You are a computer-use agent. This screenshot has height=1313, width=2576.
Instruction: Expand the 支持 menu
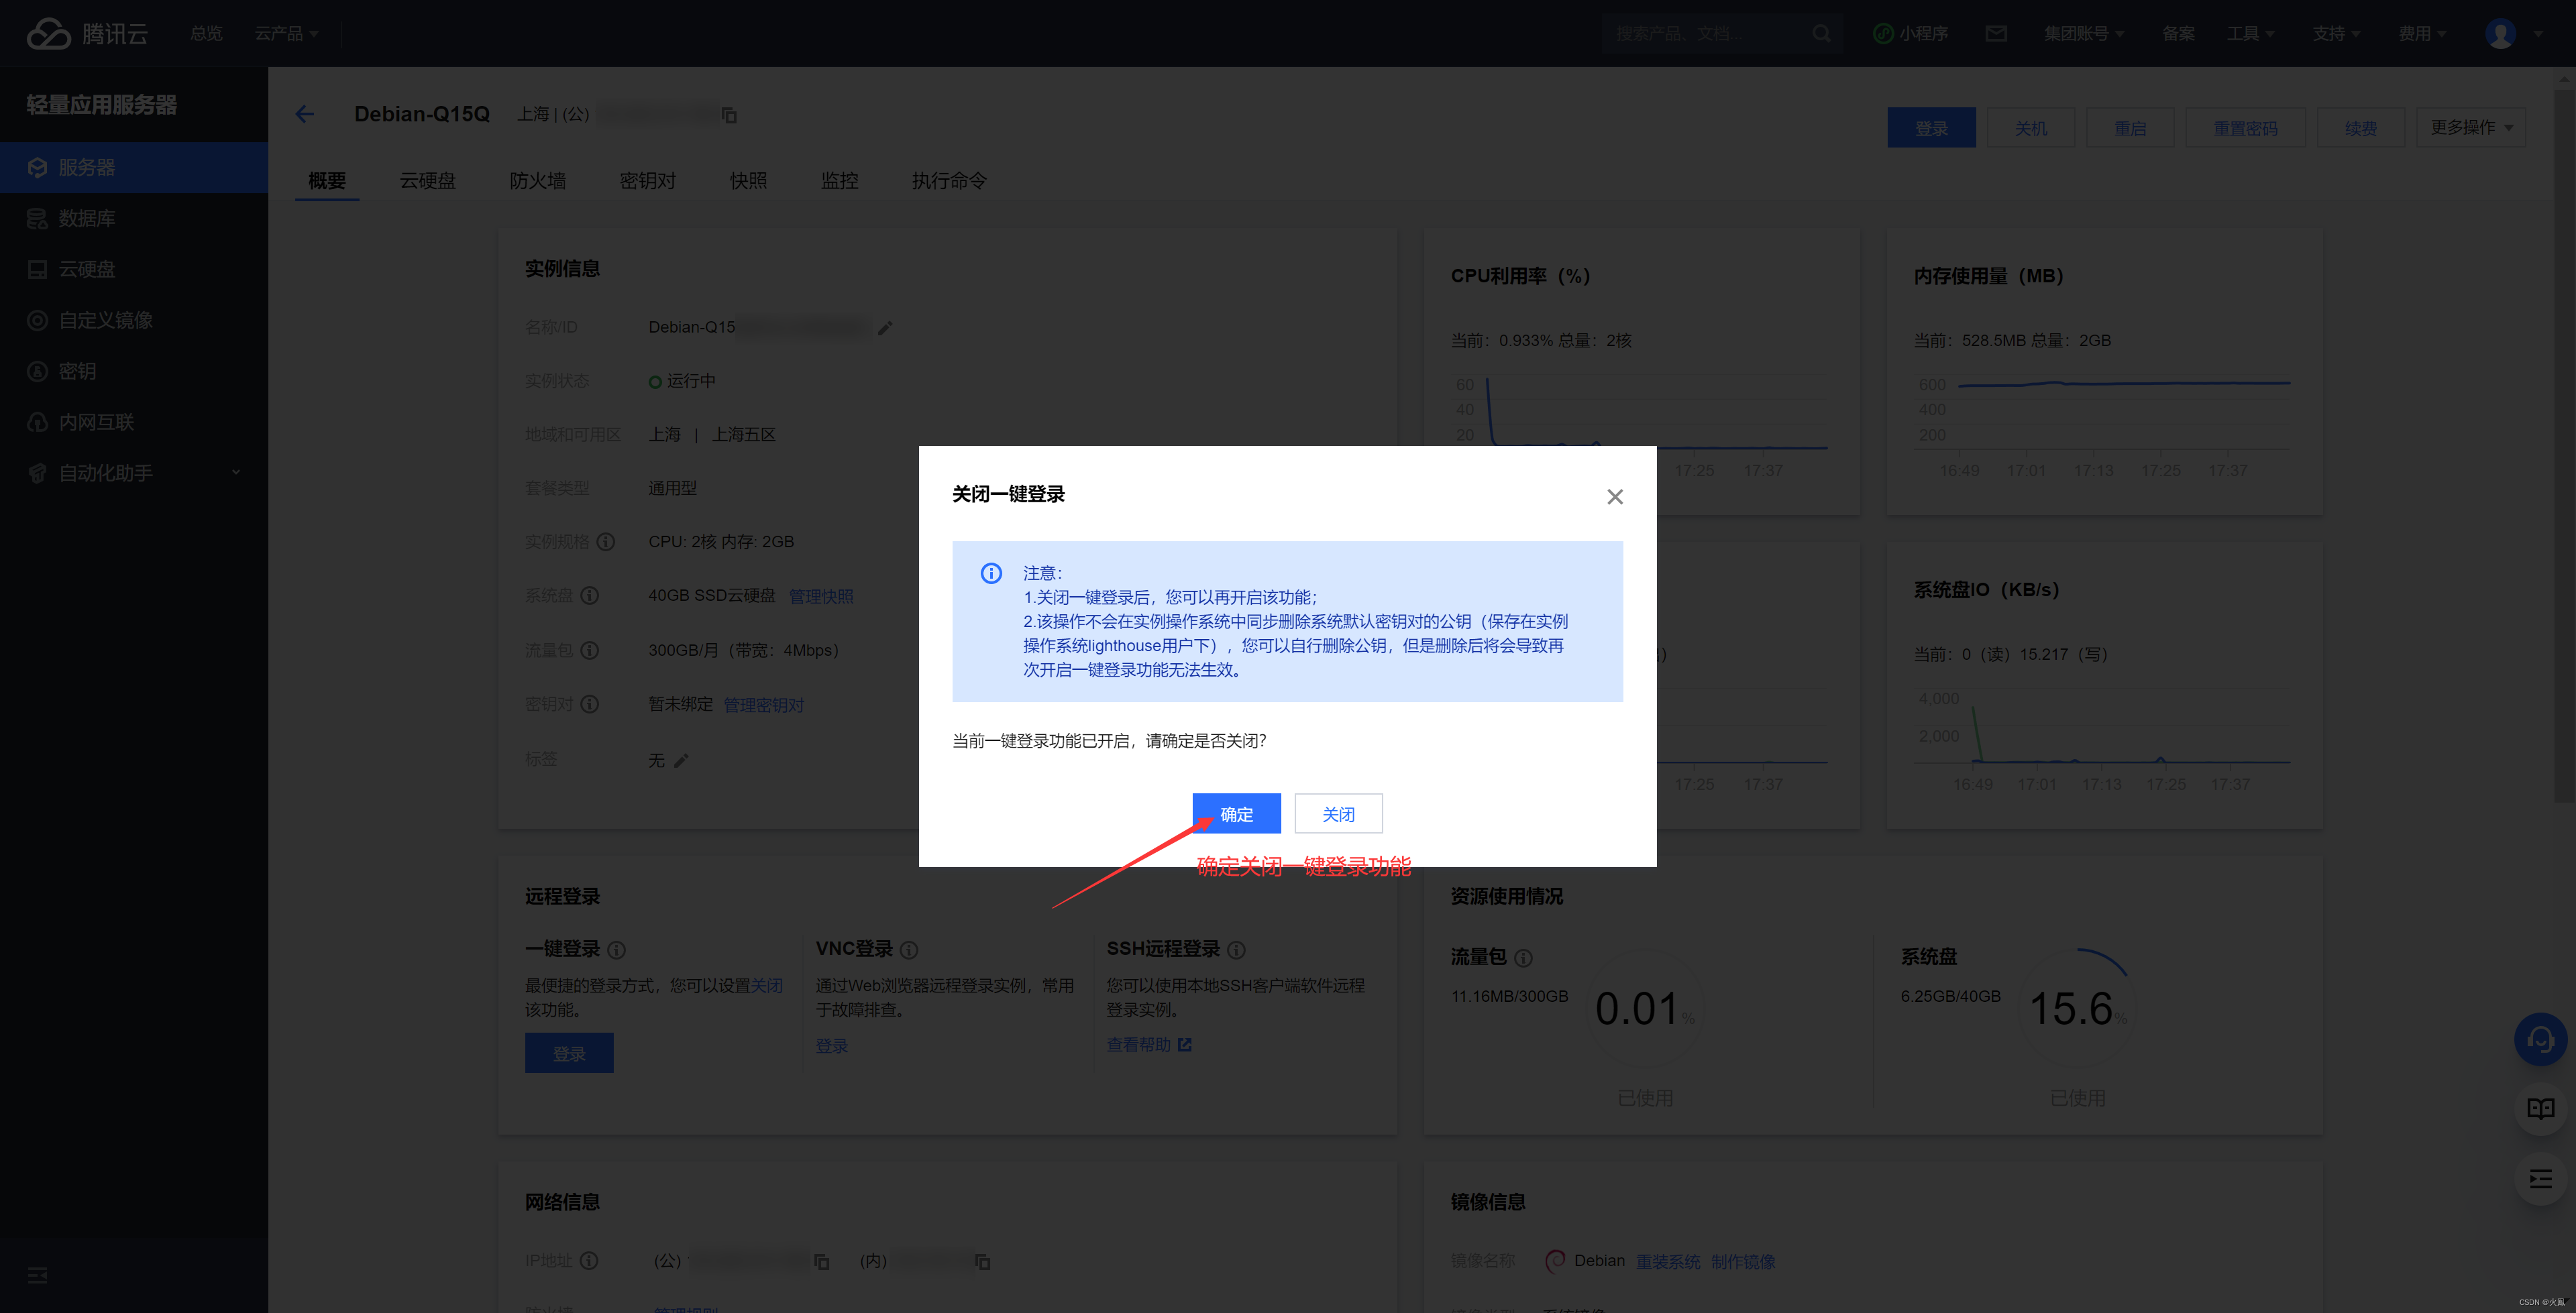(x=2336, y=34)
